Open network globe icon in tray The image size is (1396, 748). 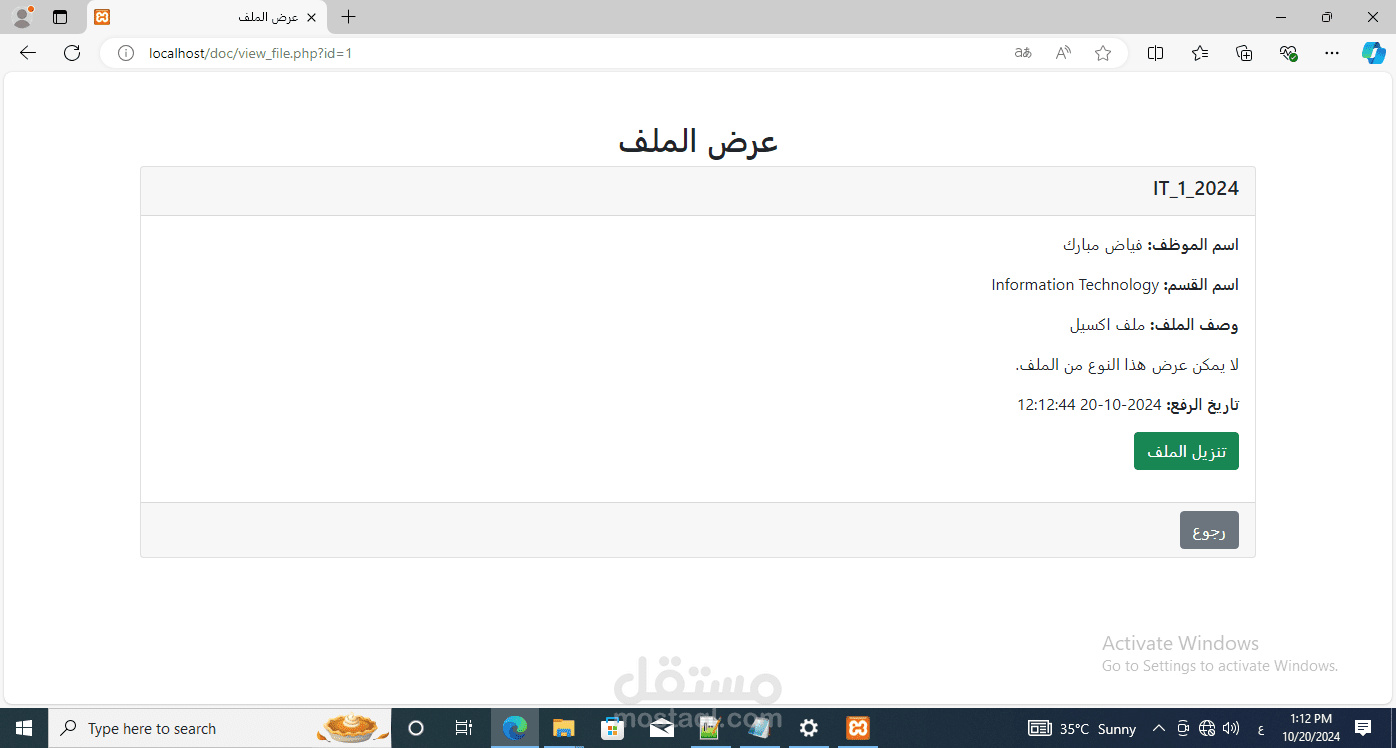[1207, 728]
